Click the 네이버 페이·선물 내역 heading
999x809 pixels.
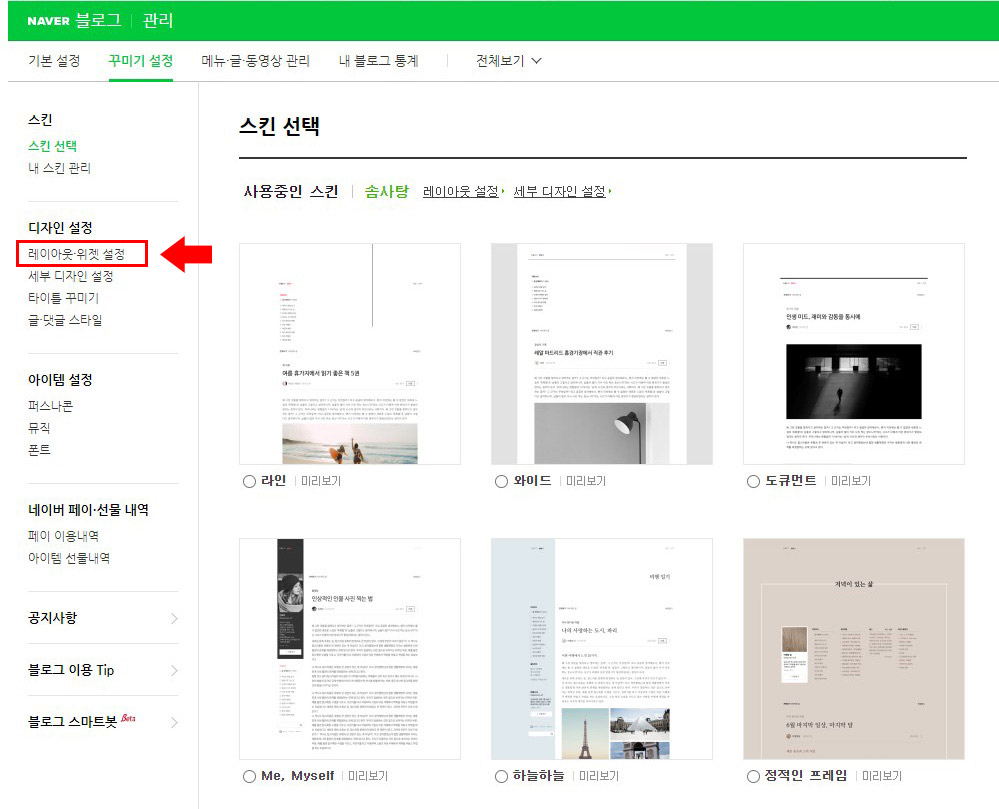tap(88, 510)
